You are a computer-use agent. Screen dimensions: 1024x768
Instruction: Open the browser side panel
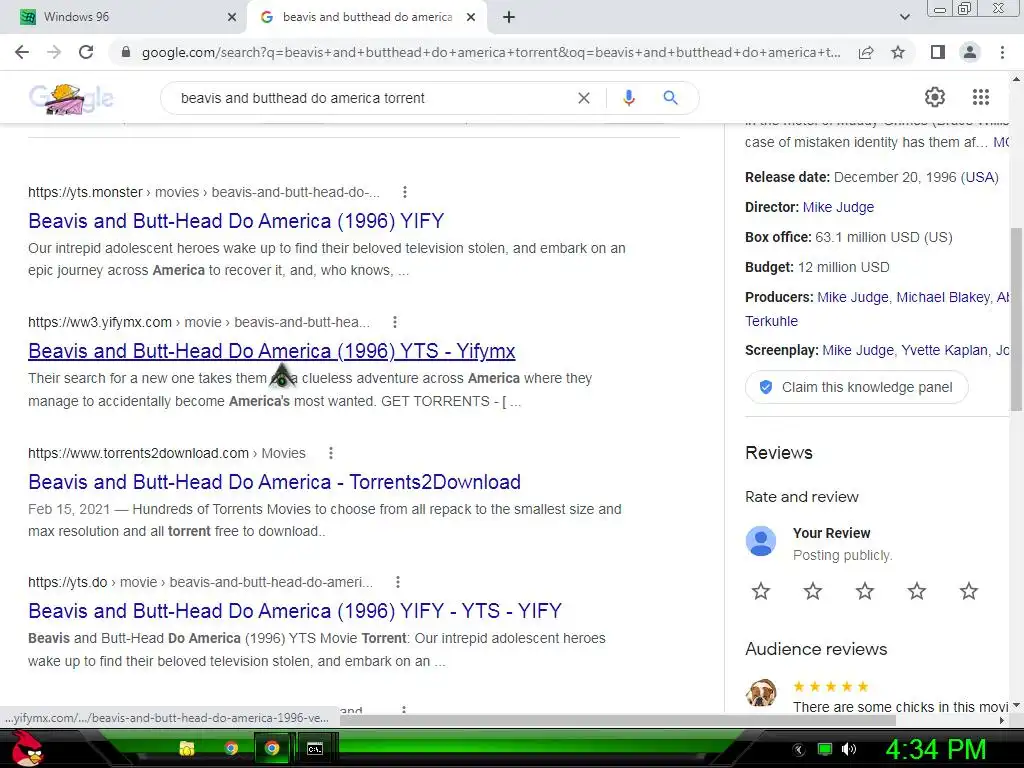point(937,52)
